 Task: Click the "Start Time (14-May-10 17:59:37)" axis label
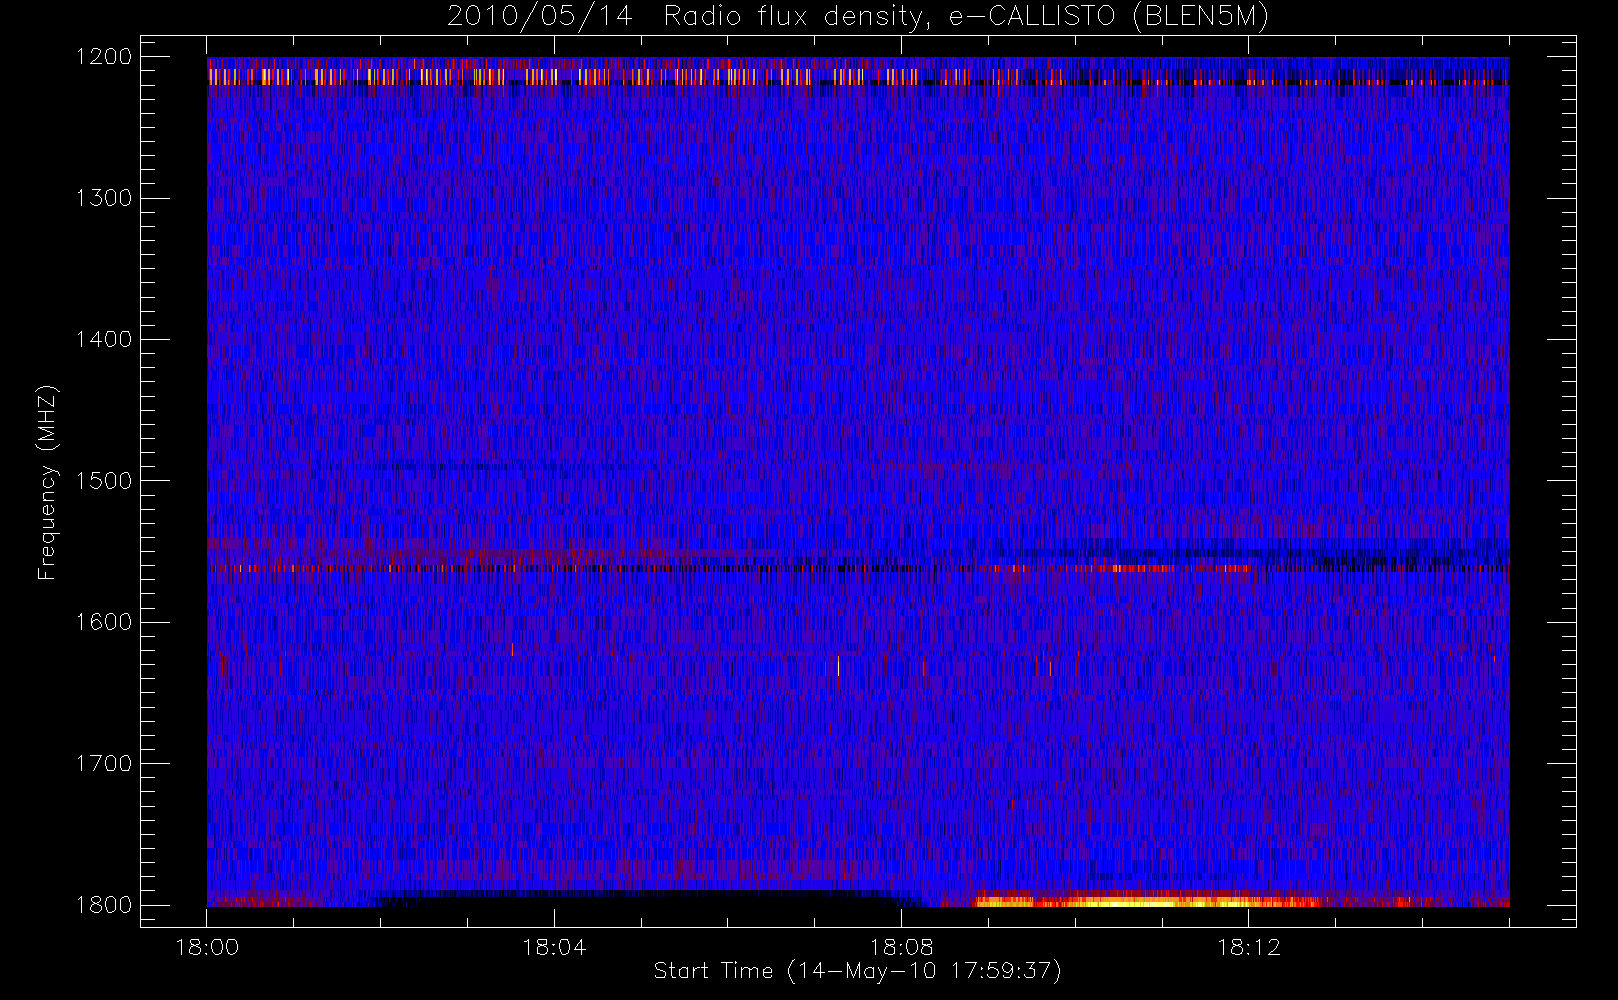point(858,971)
